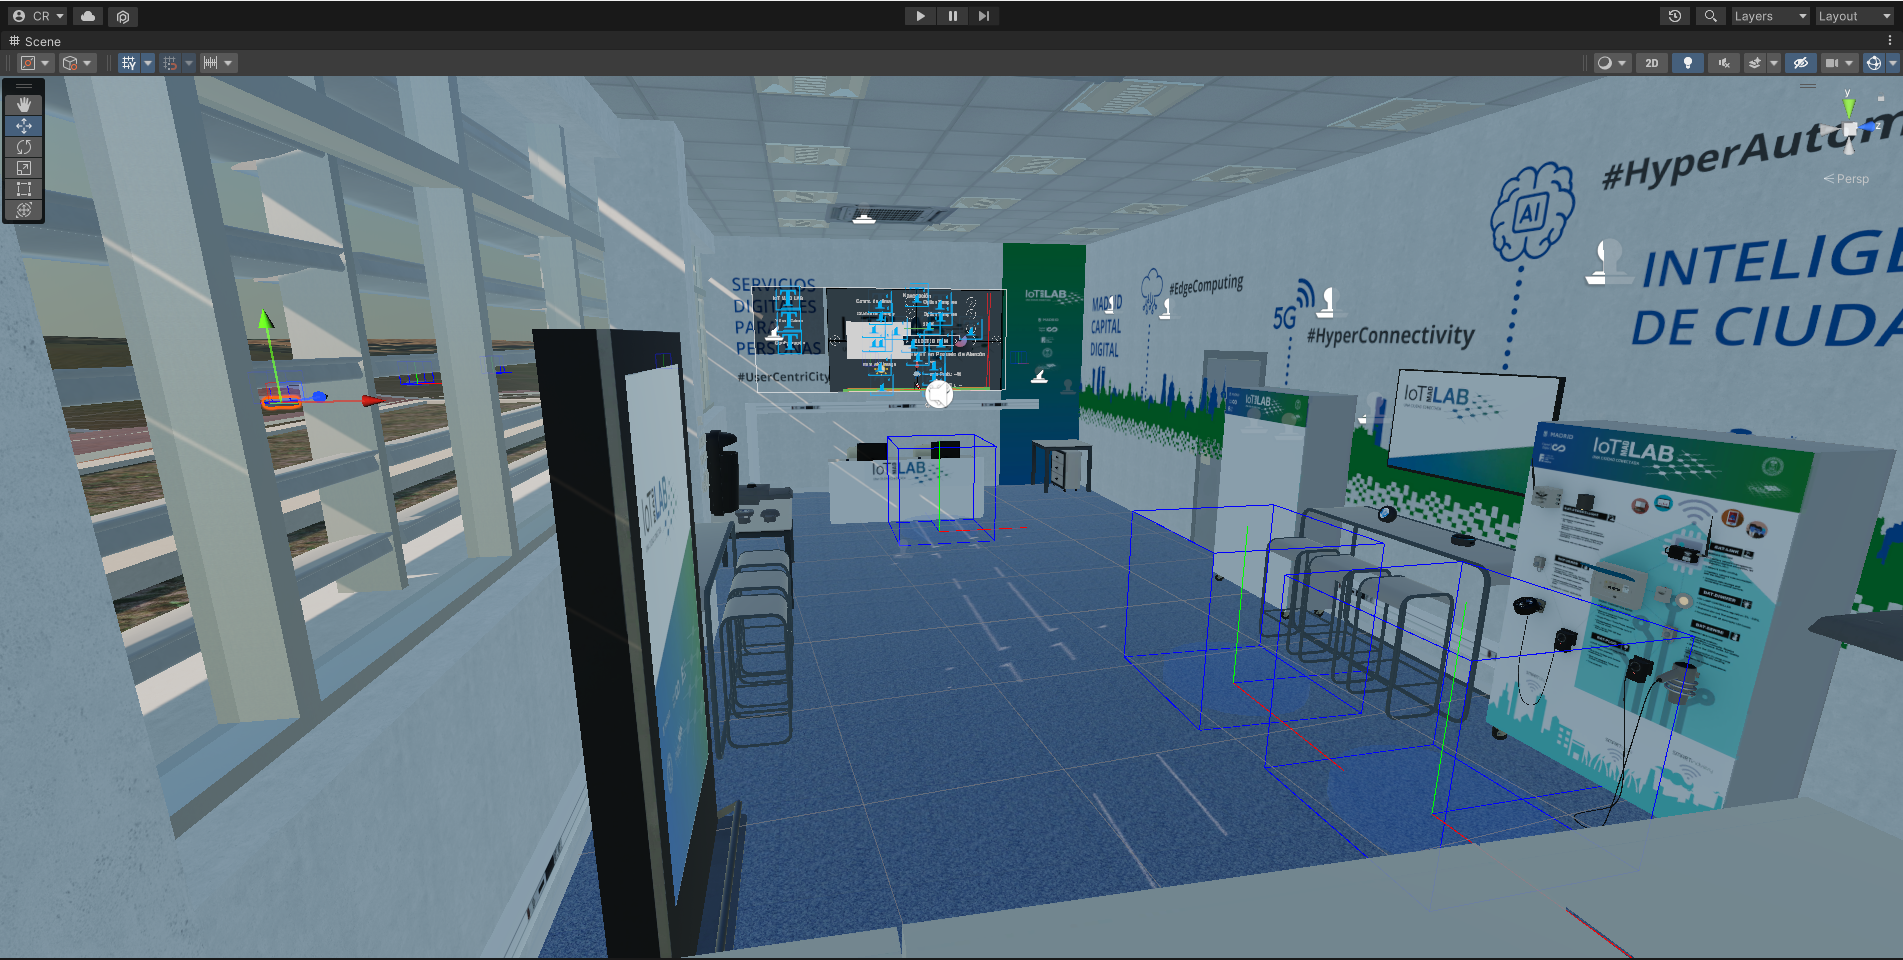Image resolution: width=1903 pixels, height=960 pixels.
Task: Toggle scene effects (skybox/fog) button
Action: [1755, 63]
